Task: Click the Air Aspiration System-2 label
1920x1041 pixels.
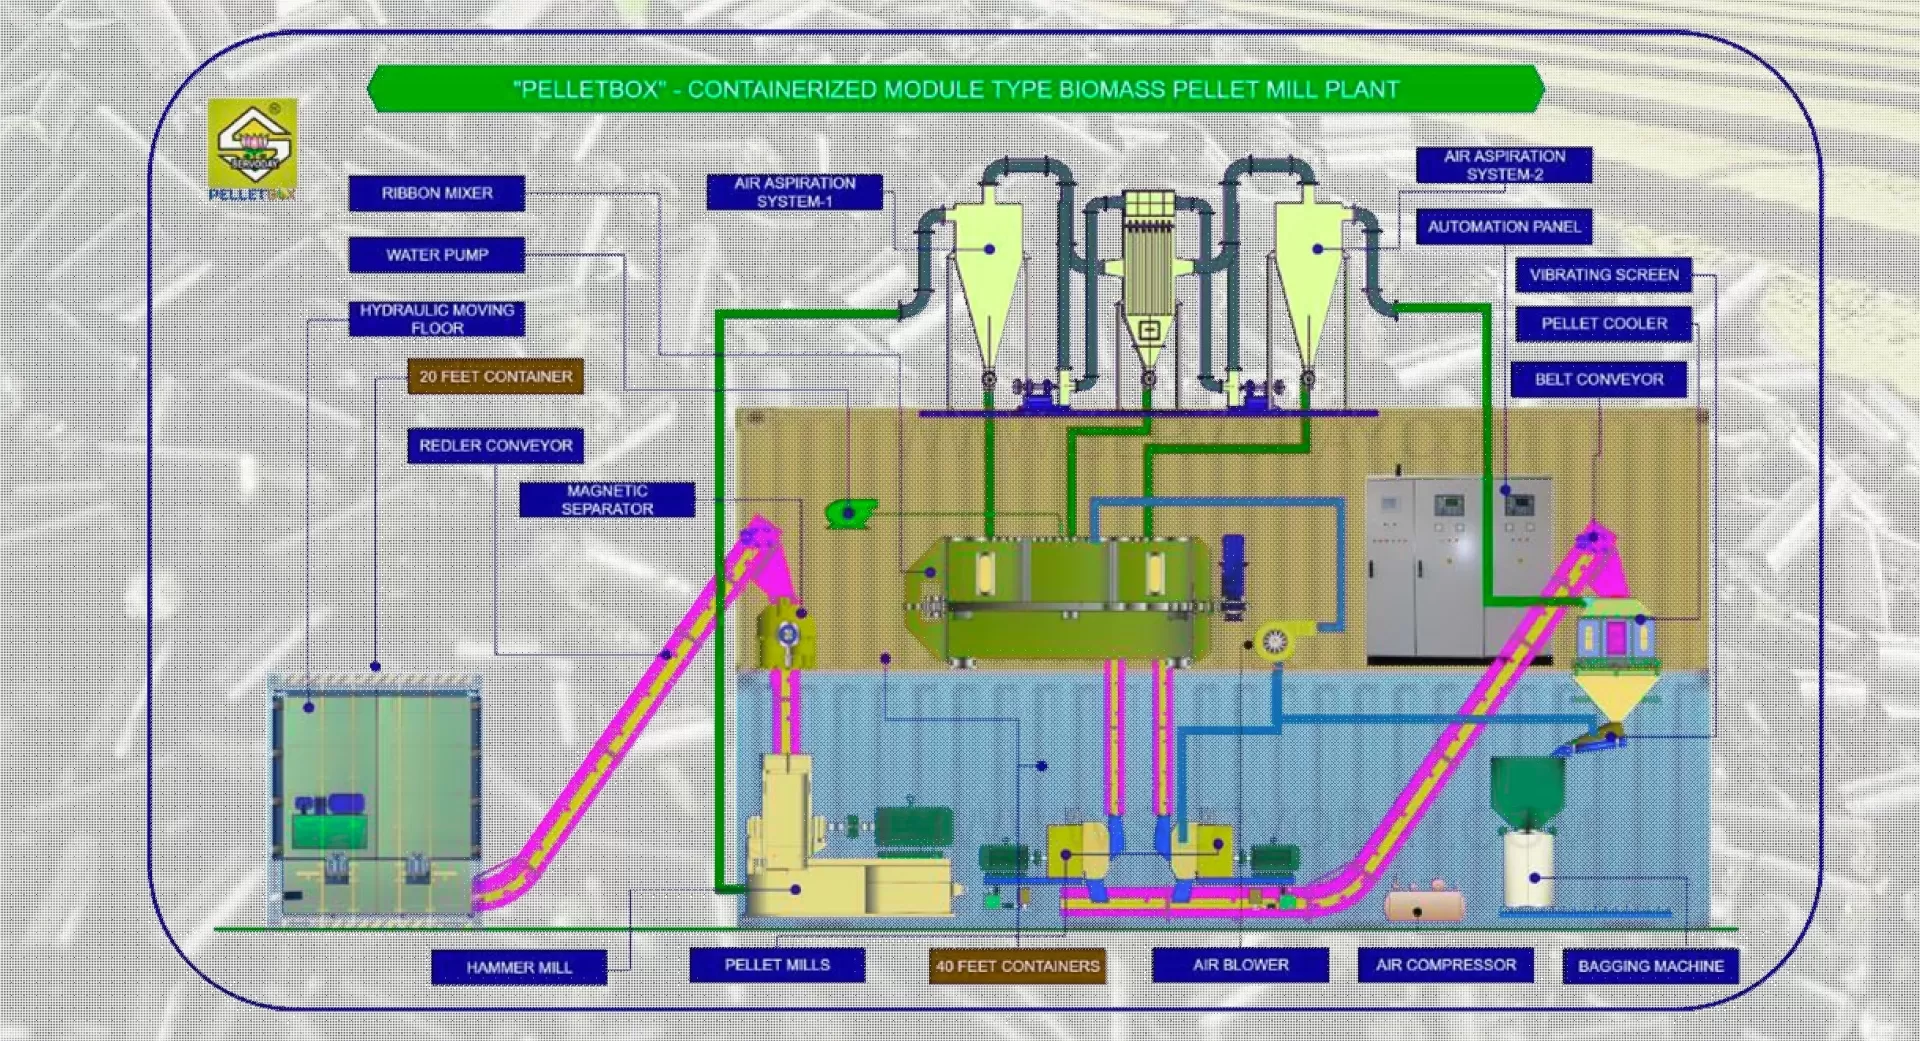Action: click(1504, 165)
